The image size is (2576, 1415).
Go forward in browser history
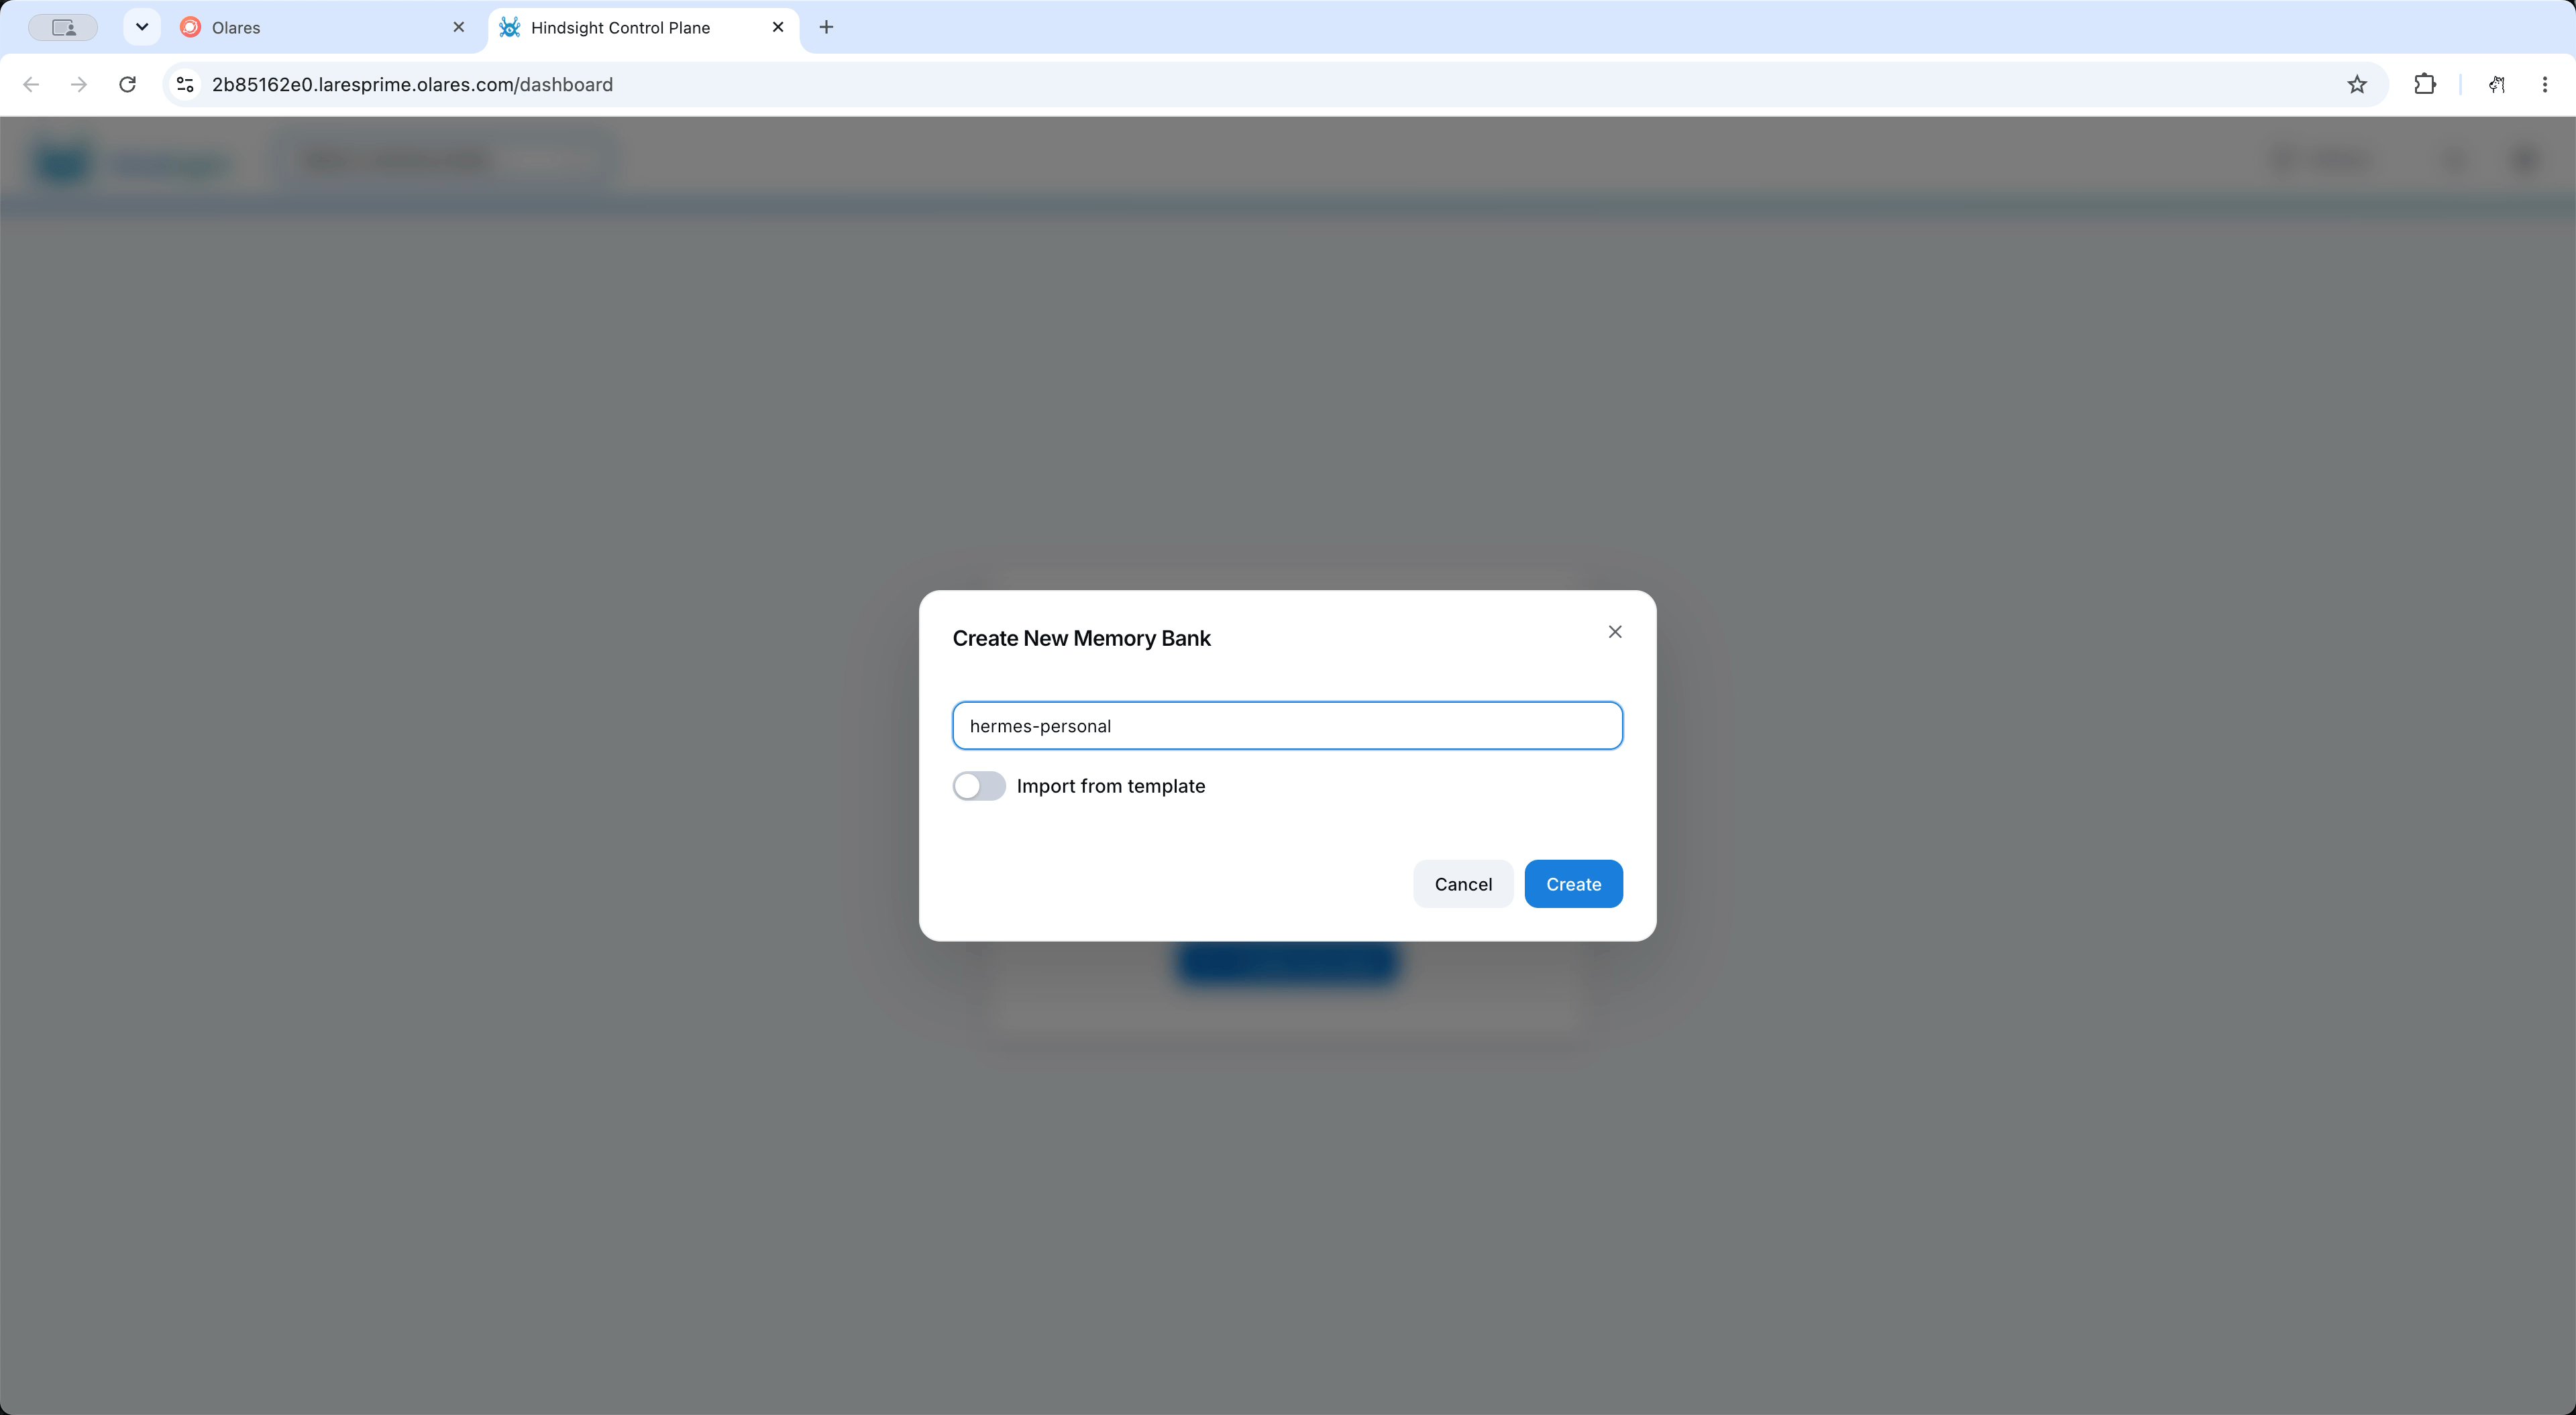(79, 85)
